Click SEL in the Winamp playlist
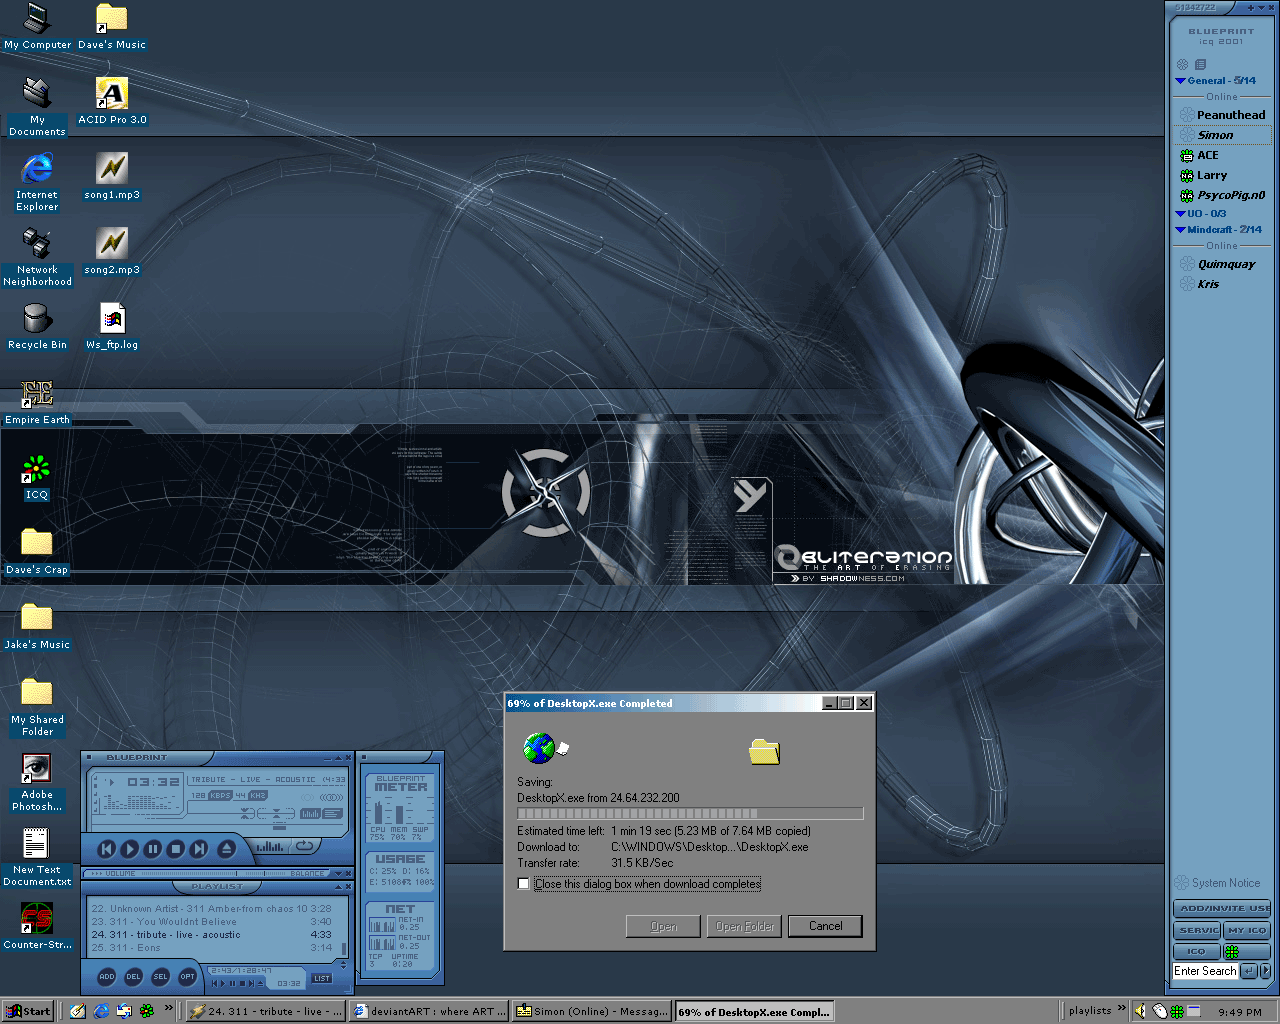Screen dimensions: 1280x1024 coord(160,977)
